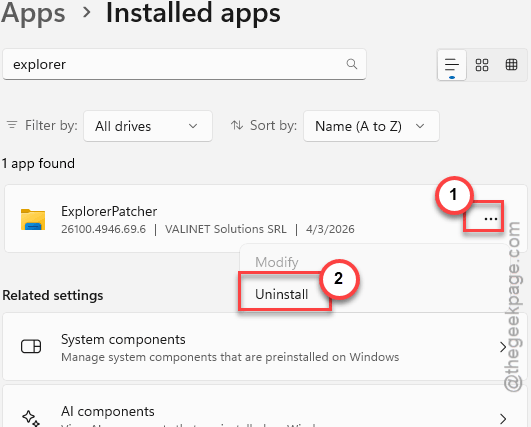Click the search magnifier icon
This screenshot has width=531, height=427.
click(x=352, y=64)
